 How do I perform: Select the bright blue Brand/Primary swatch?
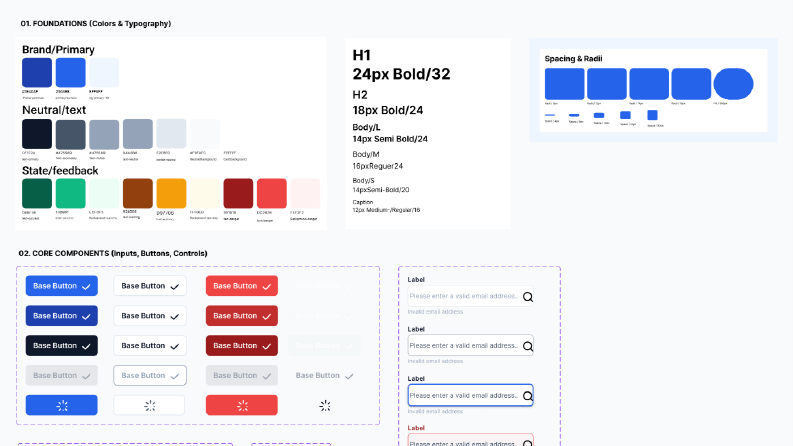pos(70,72)
